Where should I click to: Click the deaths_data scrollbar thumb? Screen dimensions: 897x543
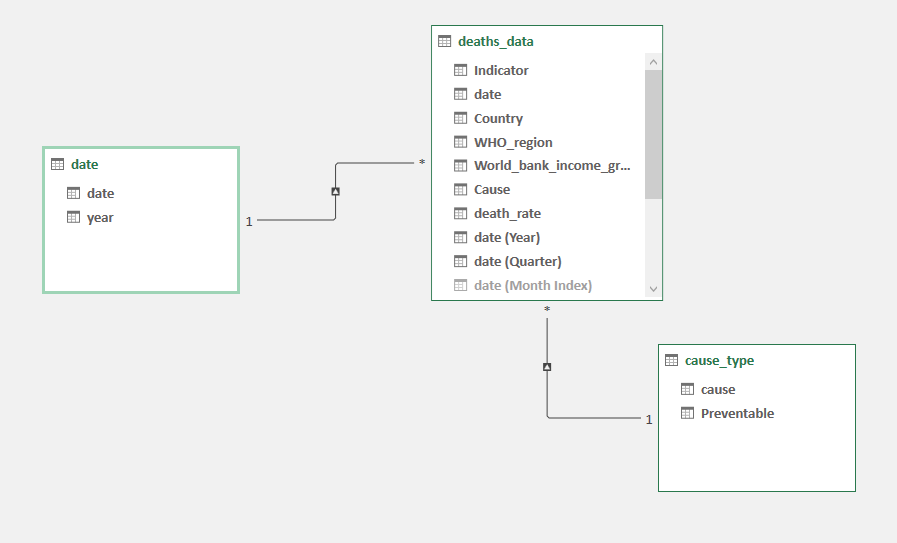pyautogui.click(x=653, y=134)
